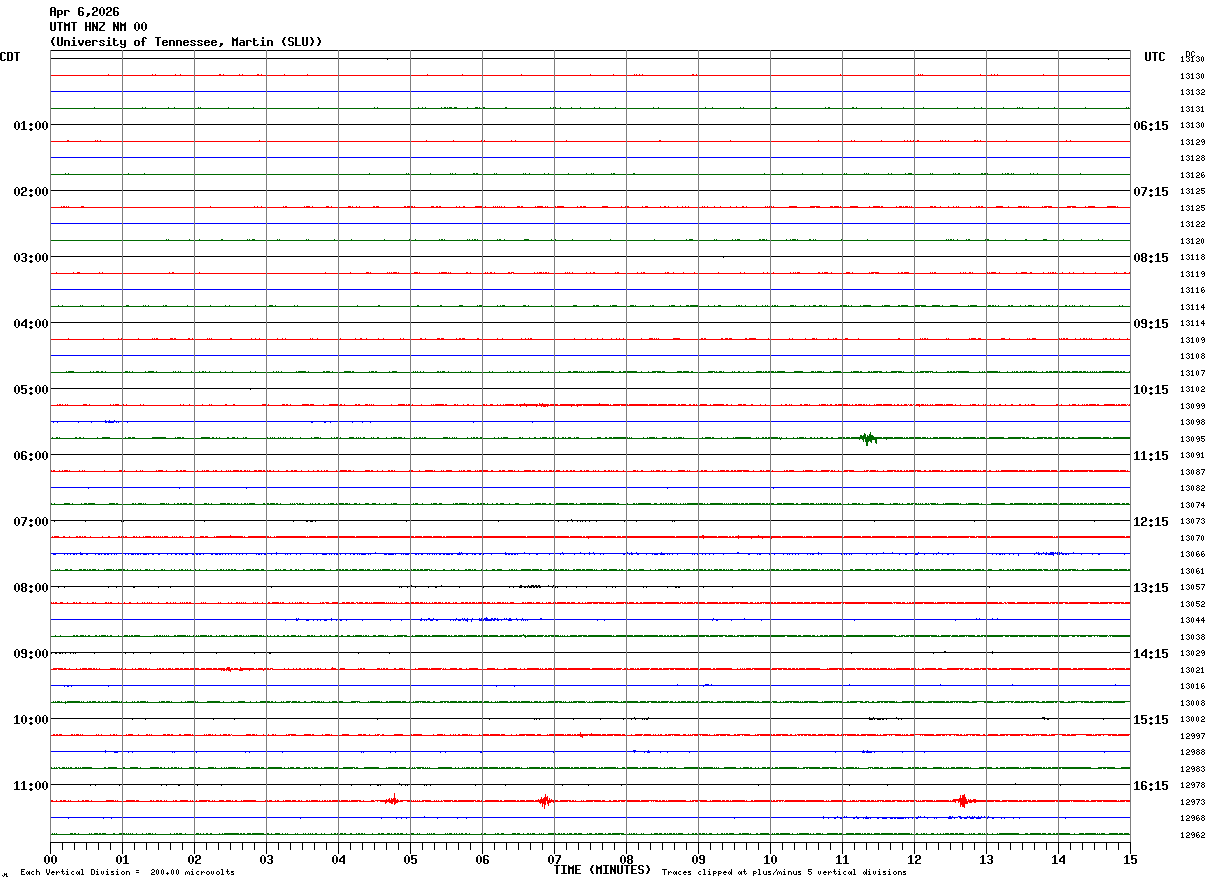Select the 12962 DC offset value
This screenshot has height=886, width=1210.
click(x=1192, y=835)
